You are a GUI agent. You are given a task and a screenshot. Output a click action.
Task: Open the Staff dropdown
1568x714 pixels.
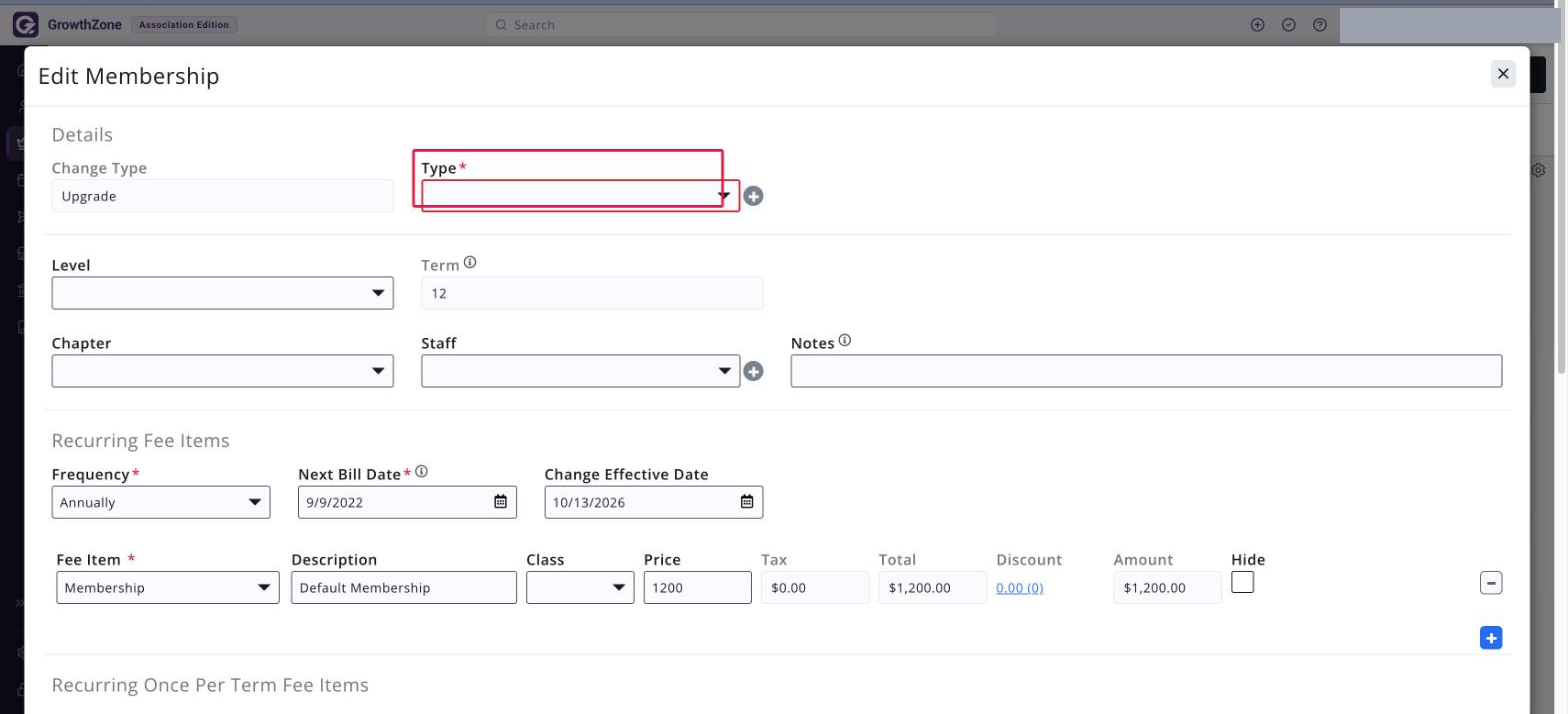[580, 371]
